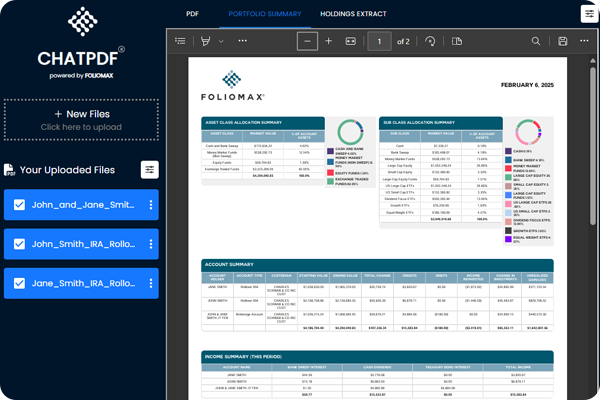This screenshot has width=600, height=400.
Task: Switch to Portfolio Summary tab
Action: (x=265, y=14)
